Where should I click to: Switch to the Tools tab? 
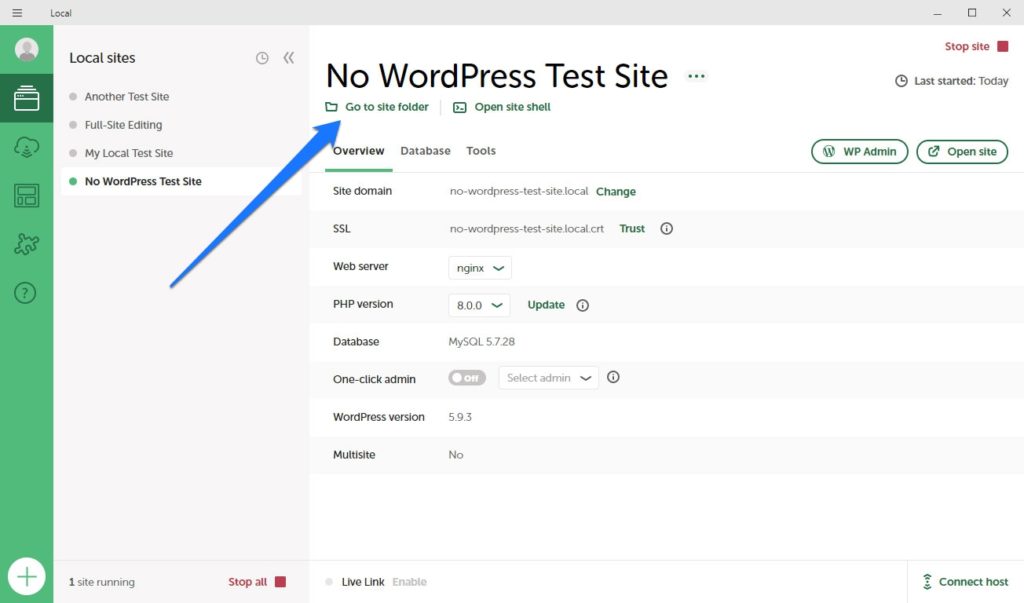coord(481,151)
